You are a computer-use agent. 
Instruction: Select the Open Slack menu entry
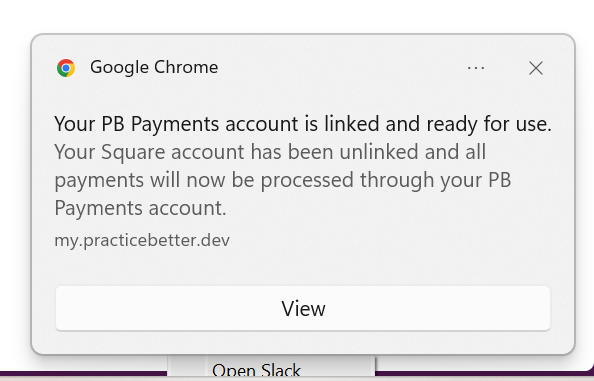tap(256, 370)
